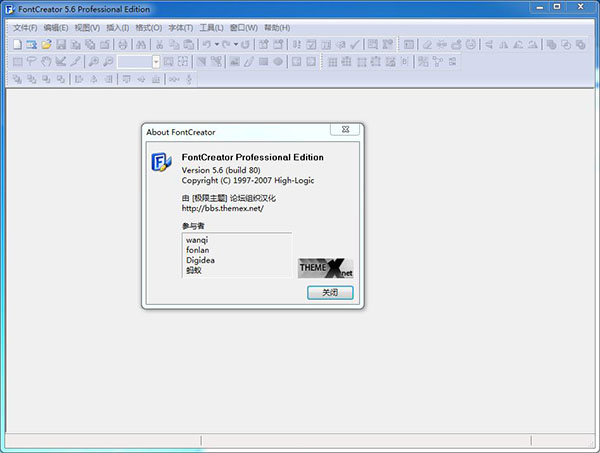Select the knife tool icon

(x=75, y=62)
